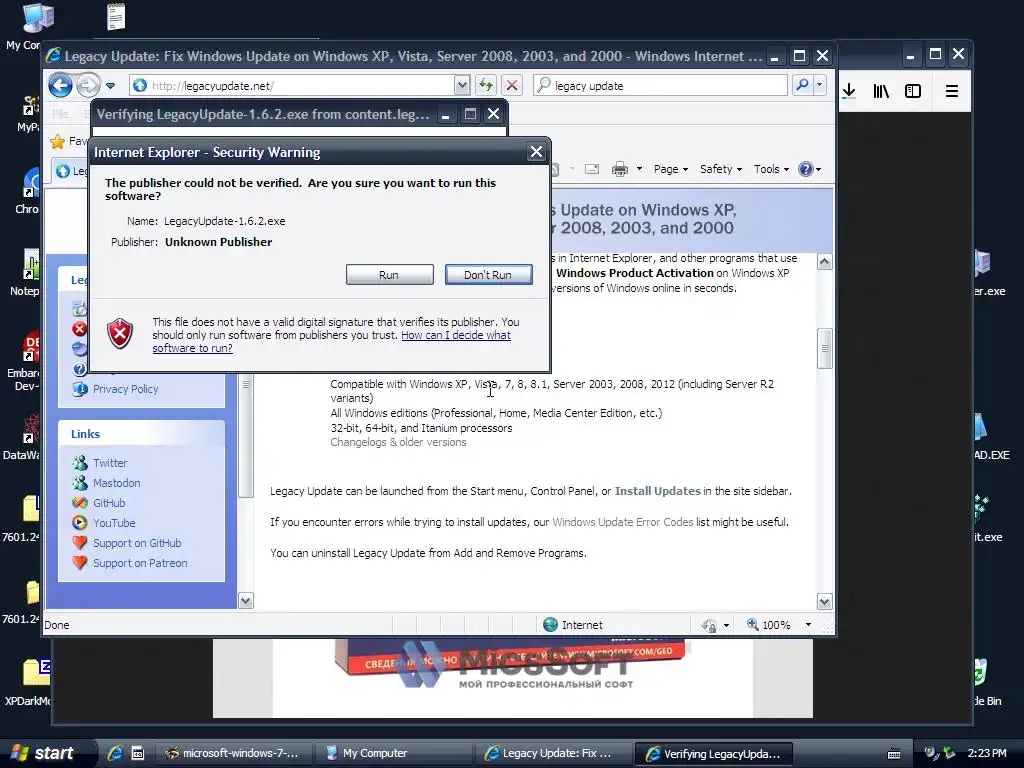Screen dimensions: 1024x768
Task: Click the Internet zone globe icon
Action: click(x=551, y=624)
